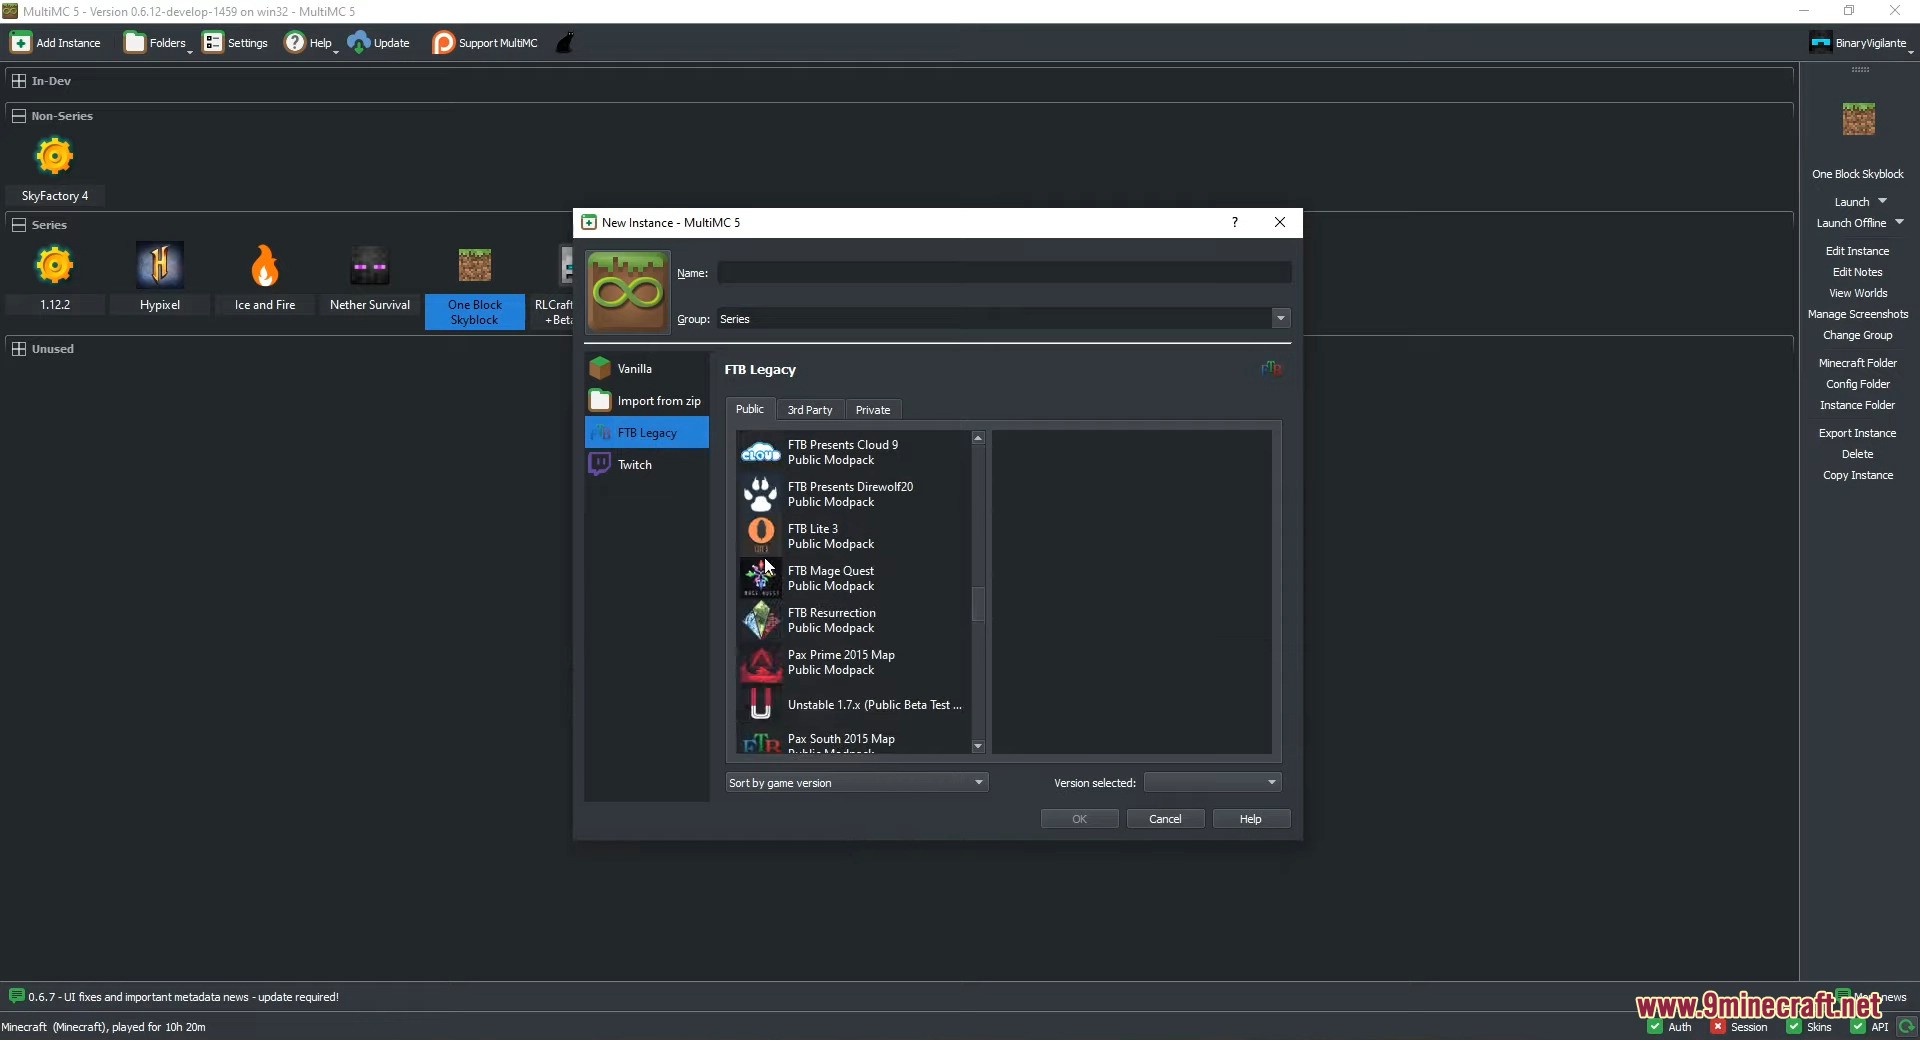This screenshot has height=1040, width=1920.
Task: Click the Session status indicator
Action: [x=1739, y=1027]
